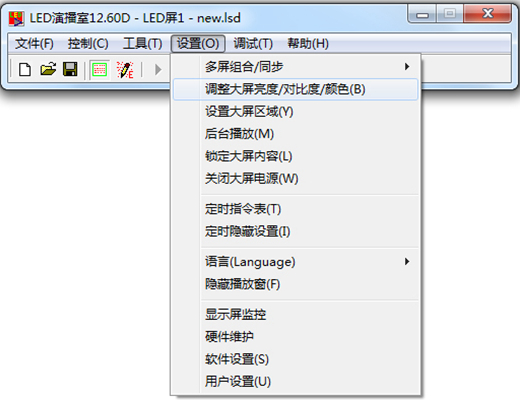Open the 调试(T) menu
520x400 pixels.
(x=253, y=44)
